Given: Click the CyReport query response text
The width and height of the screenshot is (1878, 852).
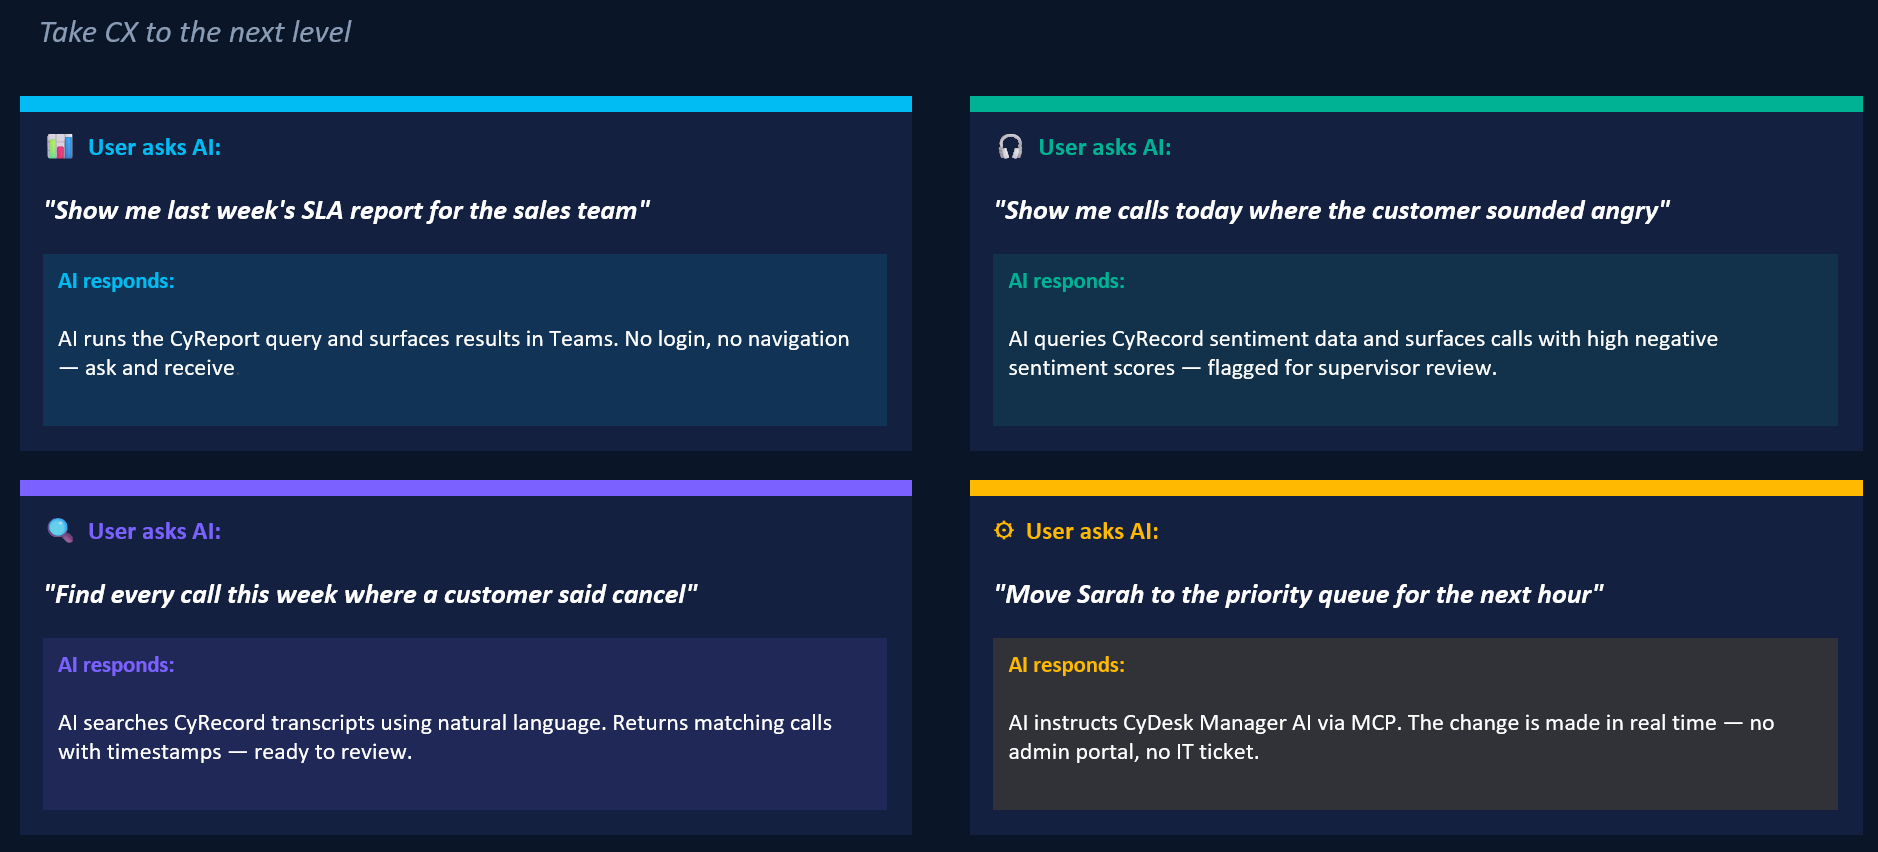Looking at the screenshot, I should pos(454,353).
